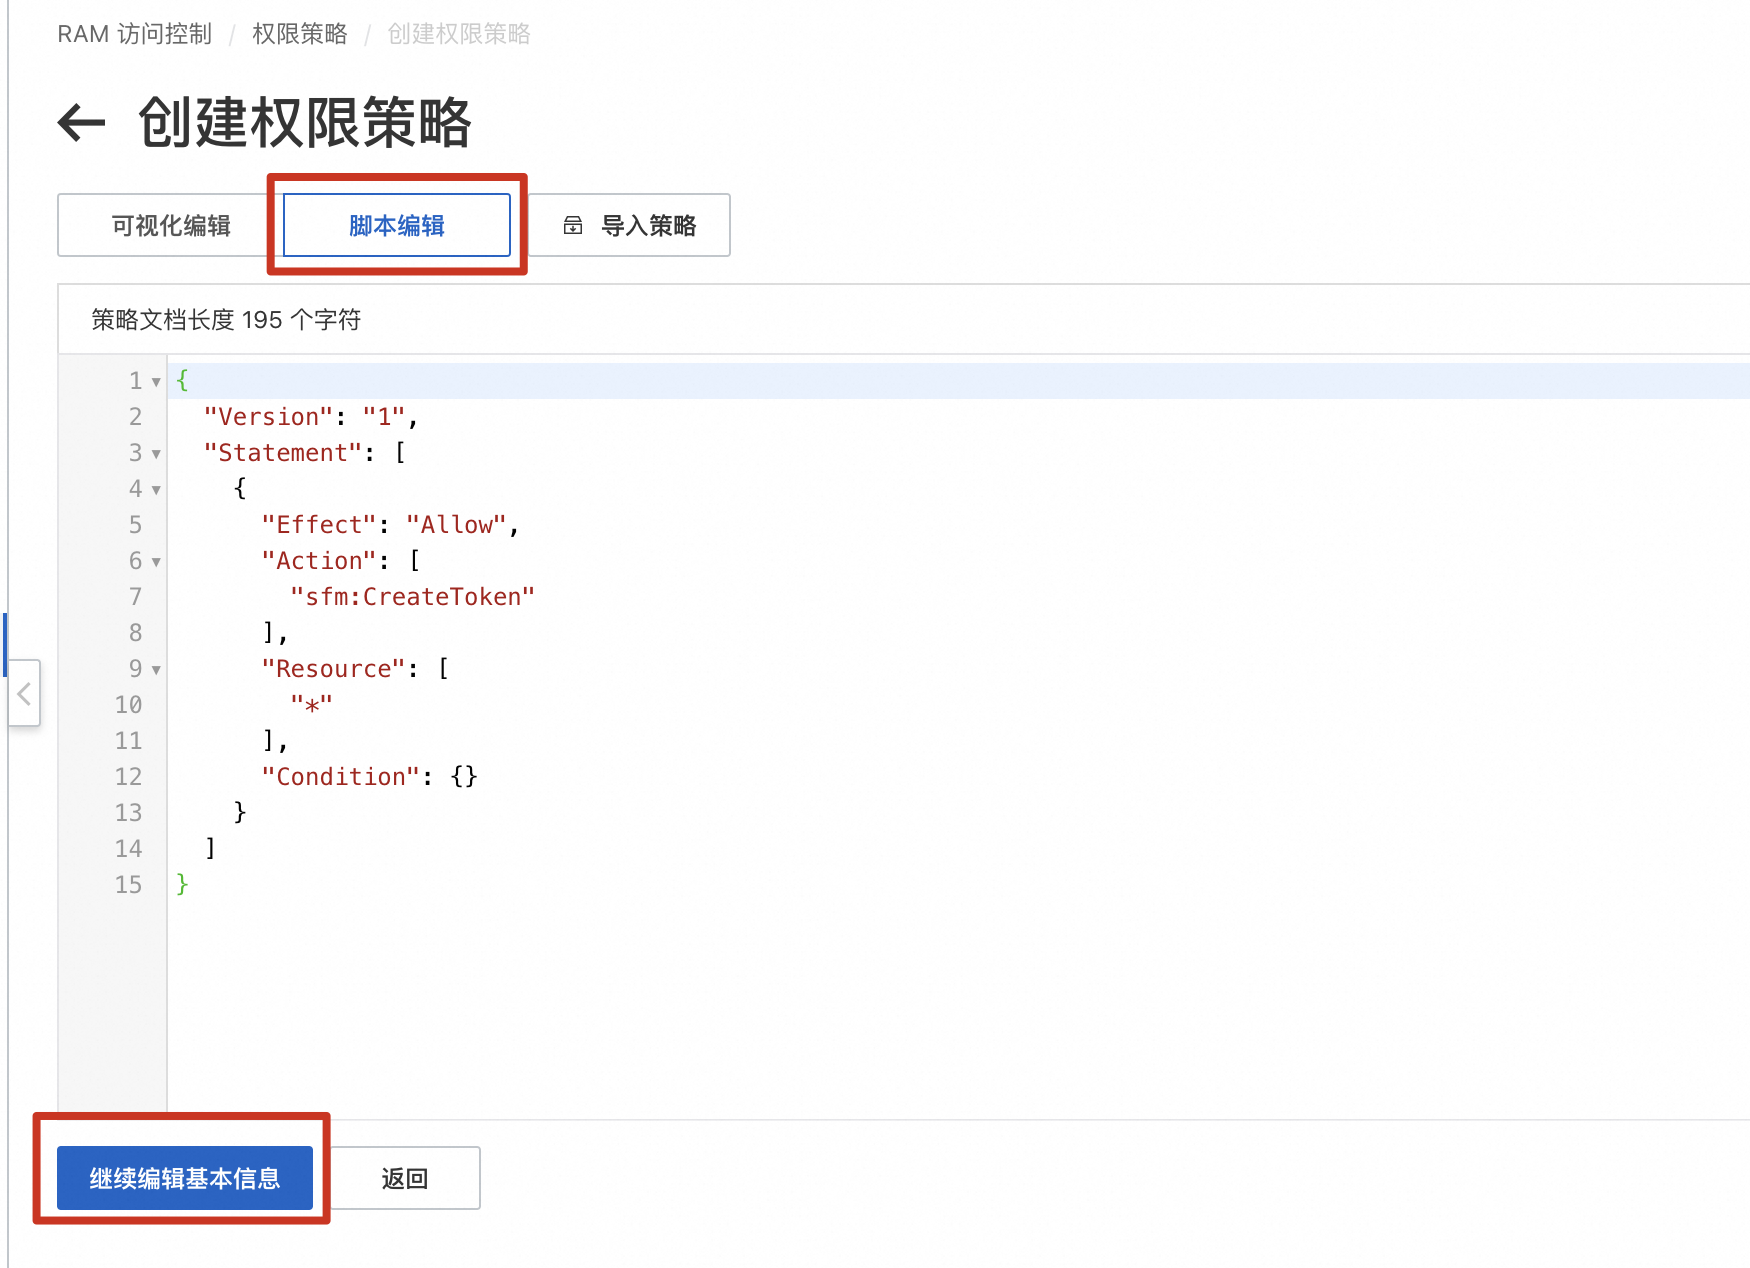The width and height of the screenshot is (1750, 1268).
Task: Click the "Condition": {} line
Action: click(x=369, y=777)
